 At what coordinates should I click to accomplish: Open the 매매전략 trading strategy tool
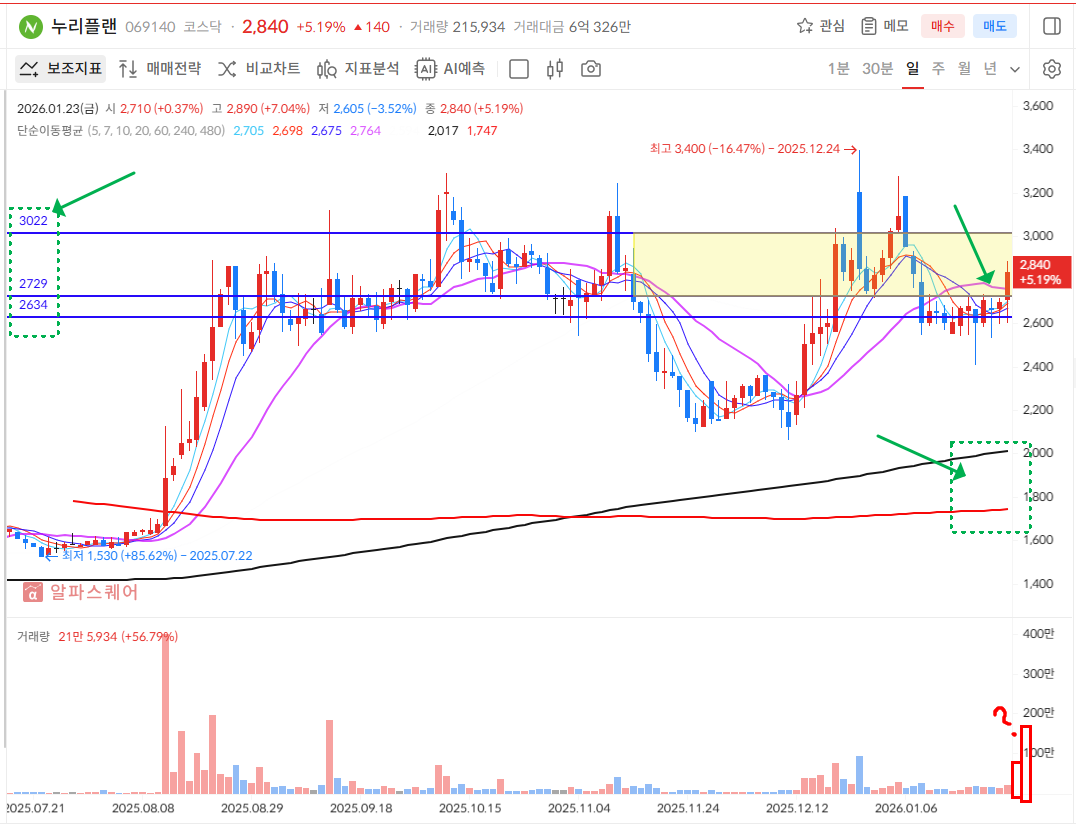[x=159, y=69]
